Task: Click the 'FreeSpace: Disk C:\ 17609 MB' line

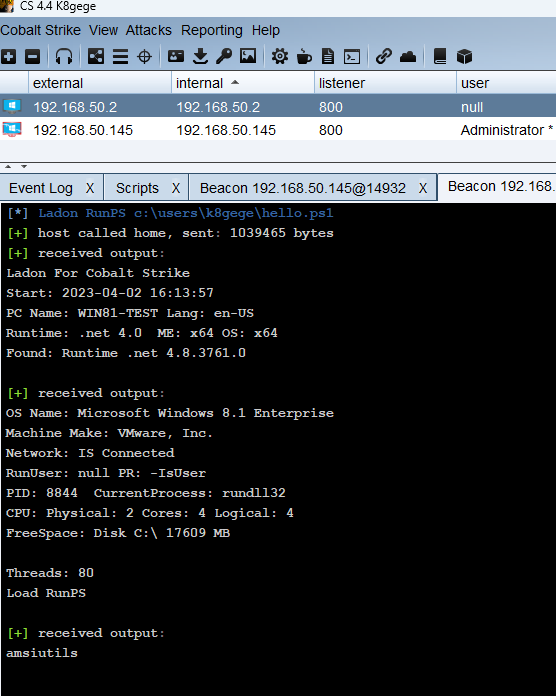Action: (x=118, y=533)
